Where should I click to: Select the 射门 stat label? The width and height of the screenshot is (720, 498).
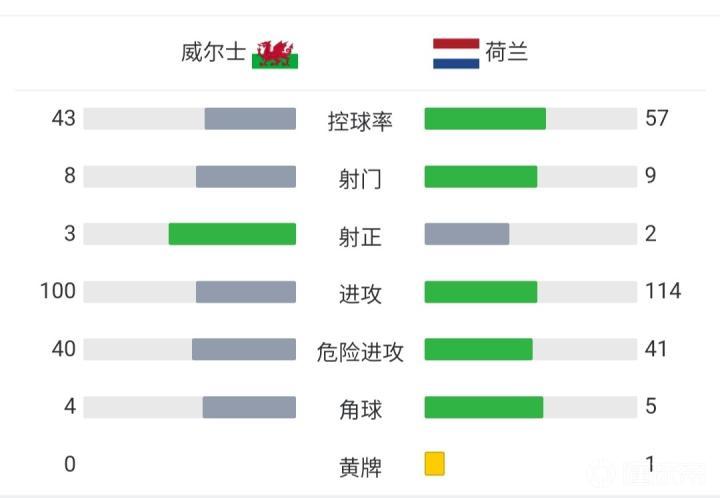[360, 179]
